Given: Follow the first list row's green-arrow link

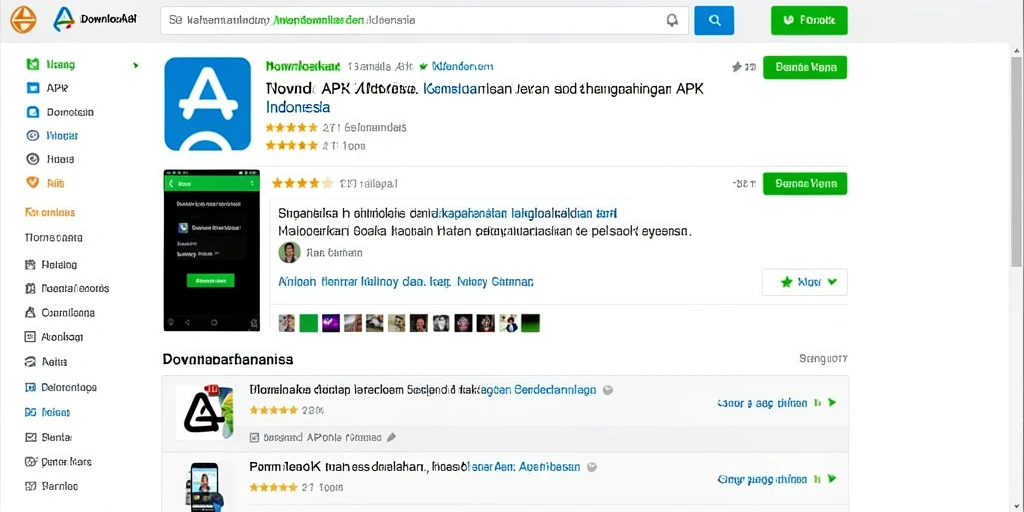Looking at the screenshot, I should (776, 403).
